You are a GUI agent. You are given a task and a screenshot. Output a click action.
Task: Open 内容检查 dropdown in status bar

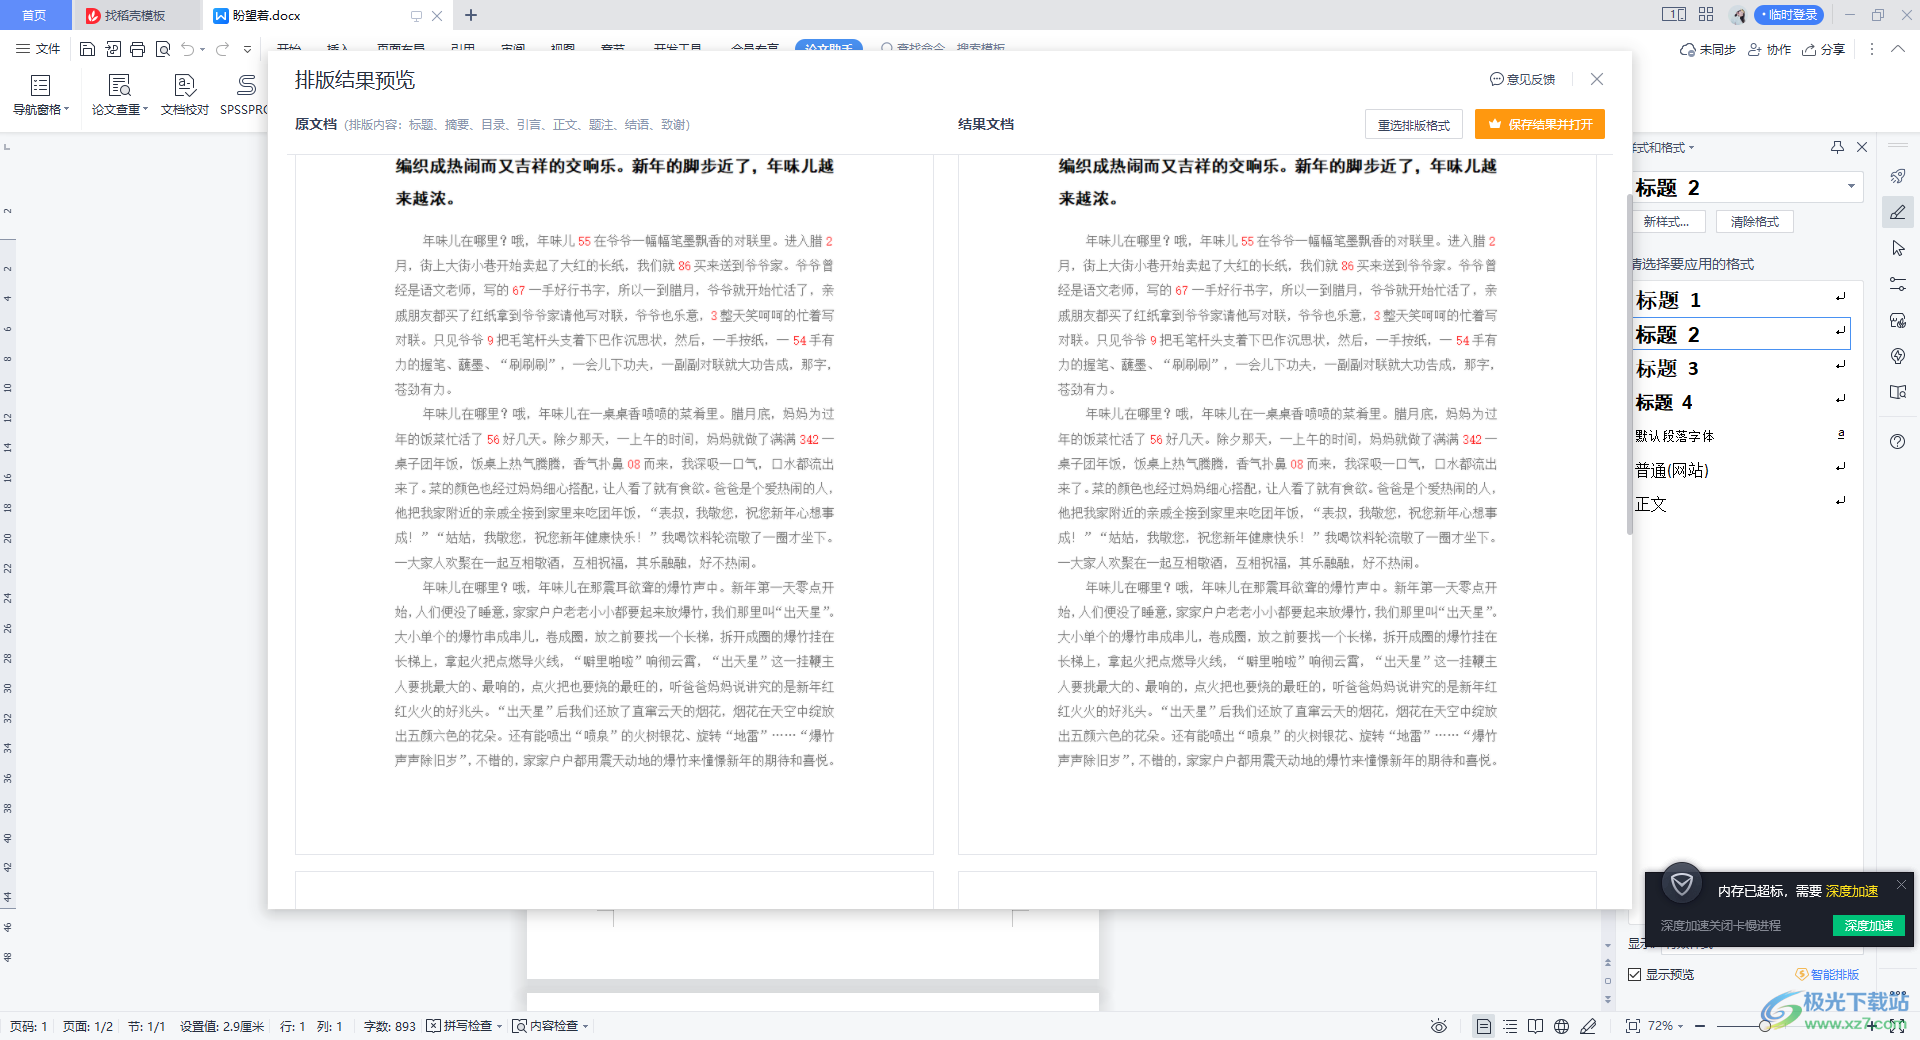pos(549,1026)
